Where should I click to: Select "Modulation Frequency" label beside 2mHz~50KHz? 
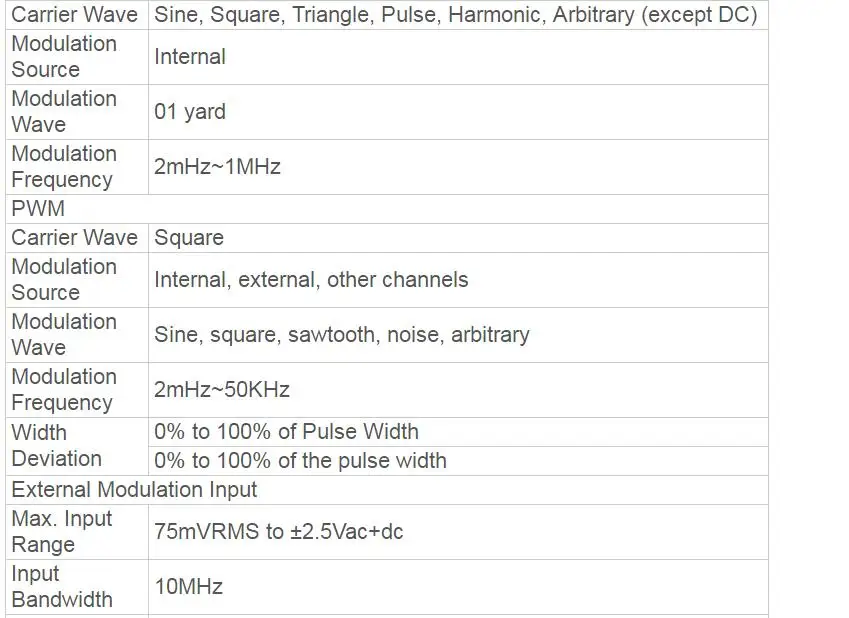click(63, 390)
